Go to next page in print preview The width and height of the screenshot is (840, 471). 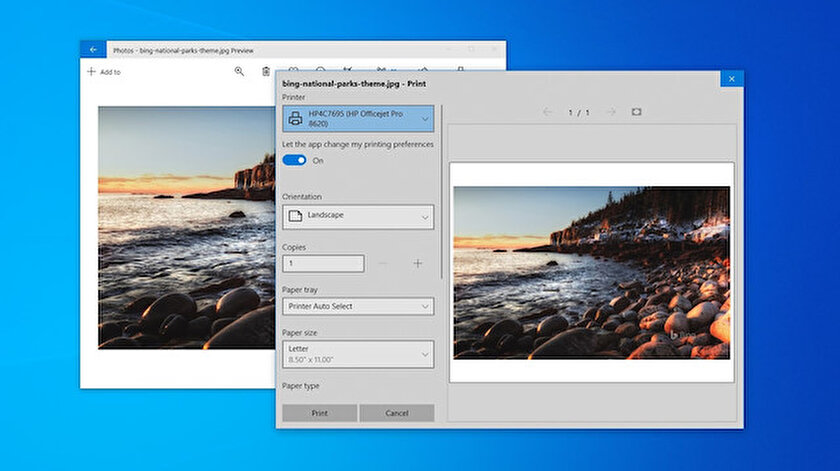[611, 112]
